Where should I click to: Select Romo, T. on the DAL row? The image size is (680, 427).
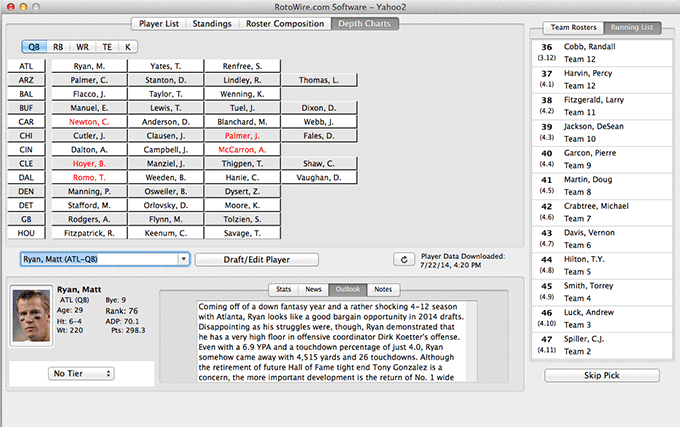(89, 177)
